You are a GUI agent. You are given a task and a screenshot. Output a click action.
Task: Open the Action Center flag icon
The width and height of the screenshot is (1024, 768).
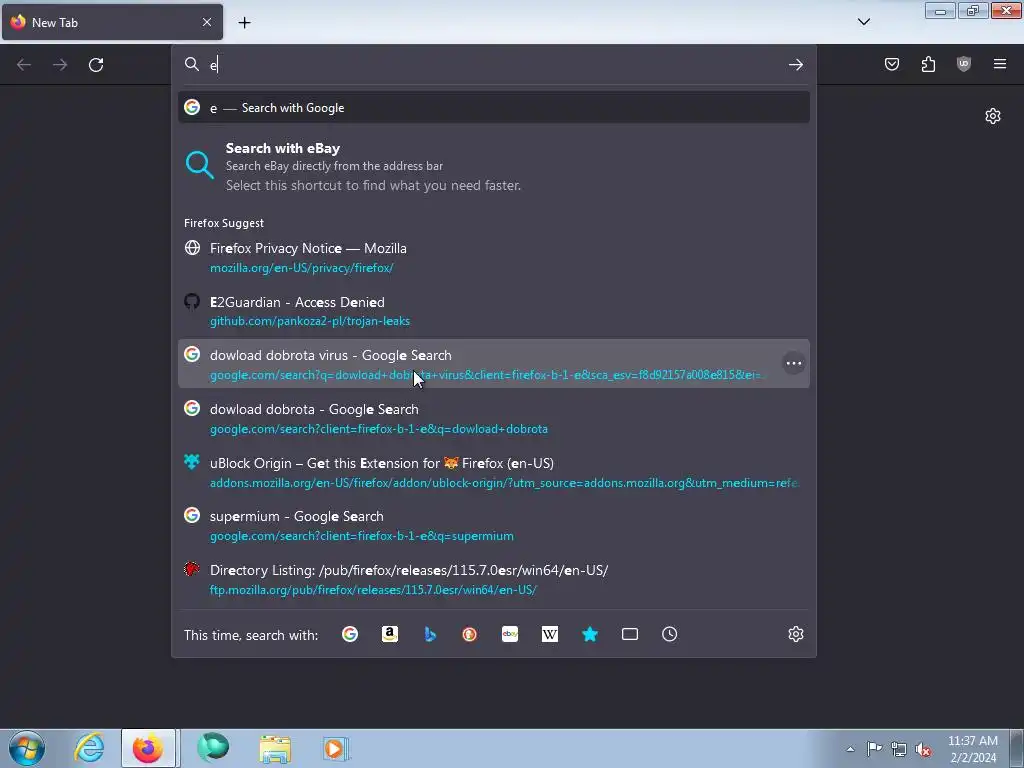[x=874, y=749]
